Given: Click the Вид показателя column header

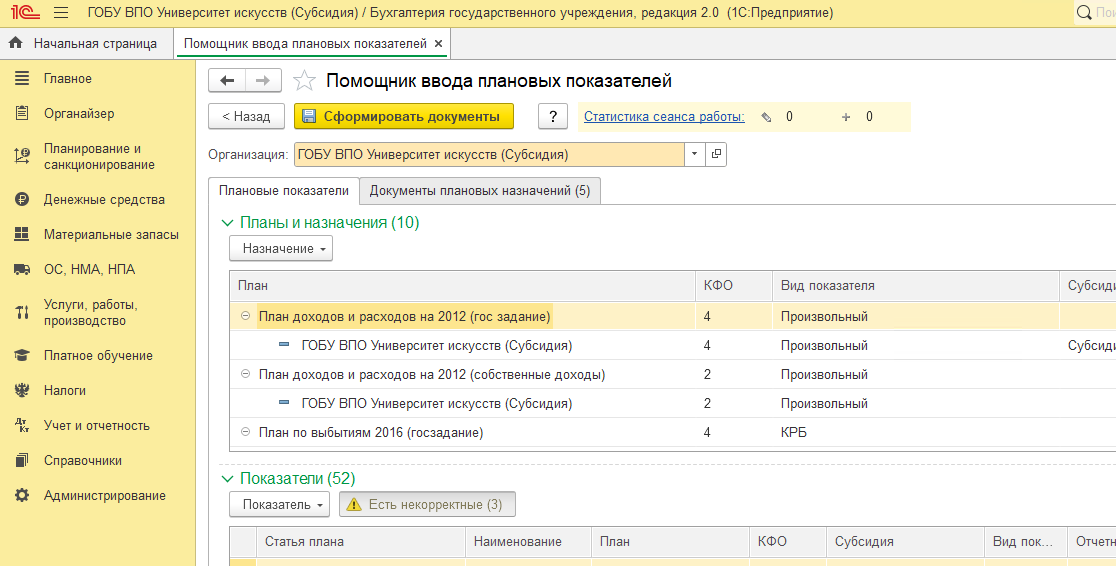Looking at the screenshot, I should coord(915,285).
